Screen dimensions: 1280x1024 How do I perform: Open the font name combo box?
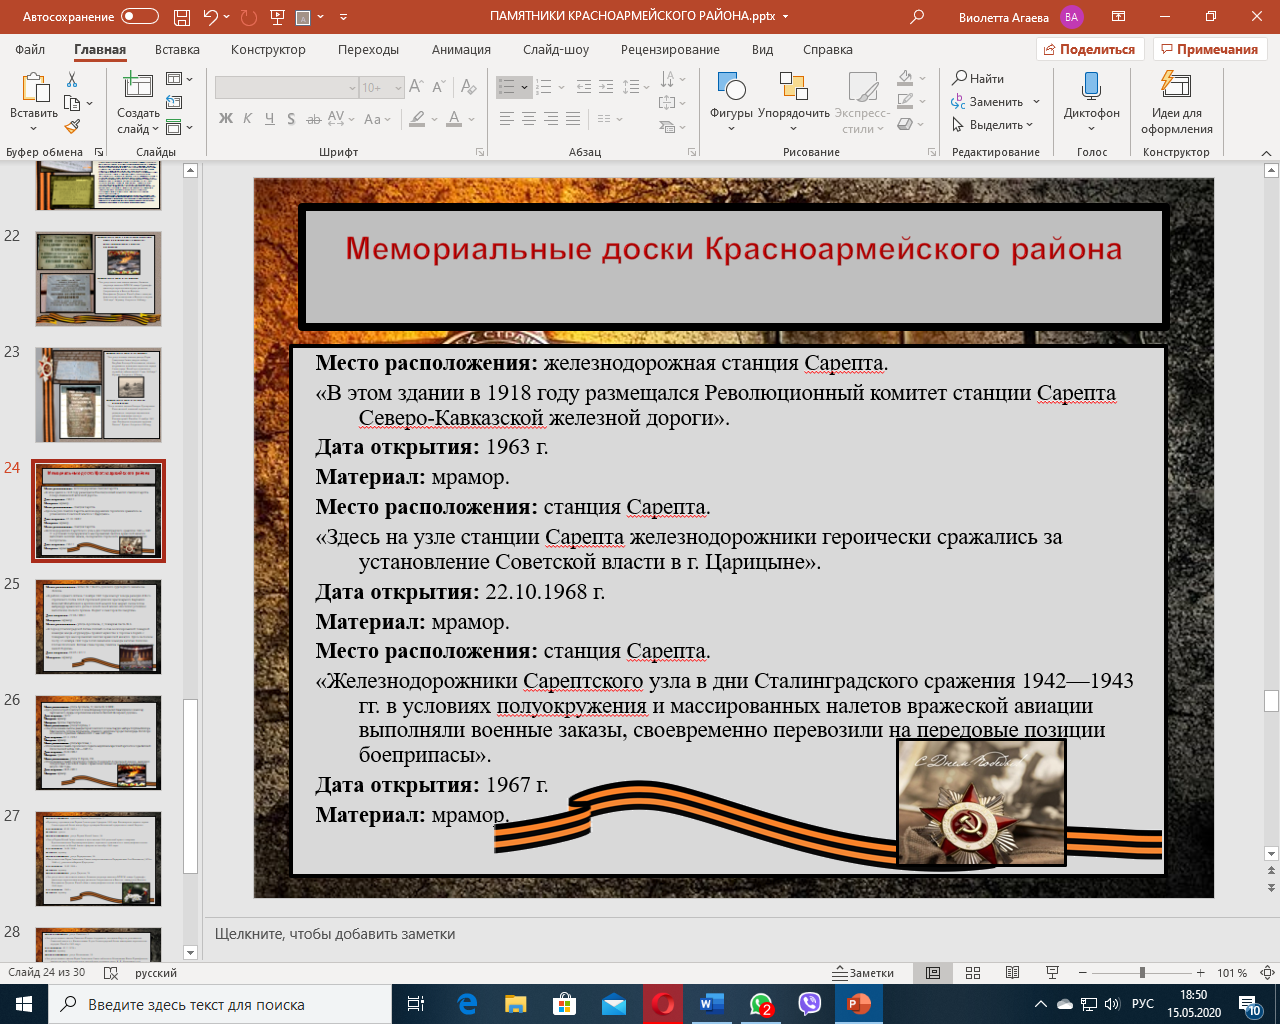[x=286, y=88]
